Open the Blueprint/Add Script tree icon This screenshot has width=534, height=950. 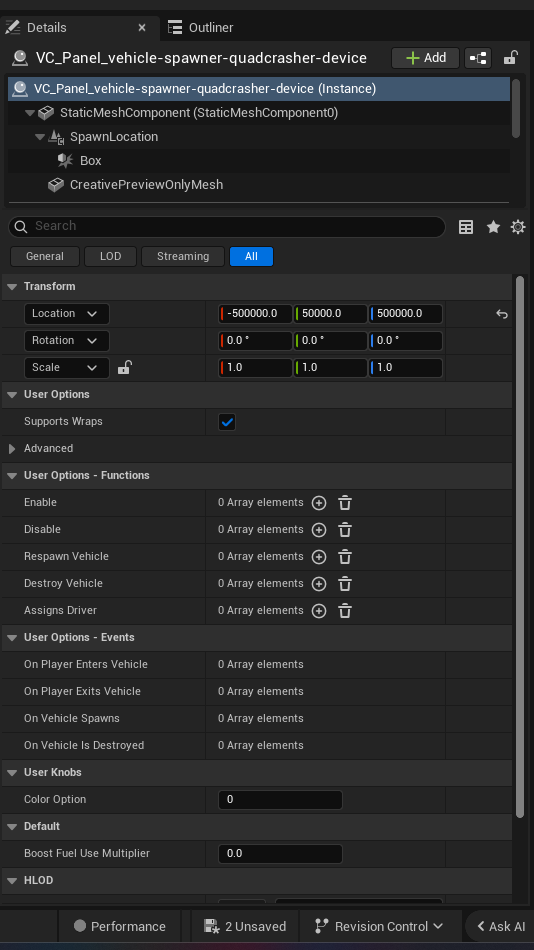click(x=478, y=58)
